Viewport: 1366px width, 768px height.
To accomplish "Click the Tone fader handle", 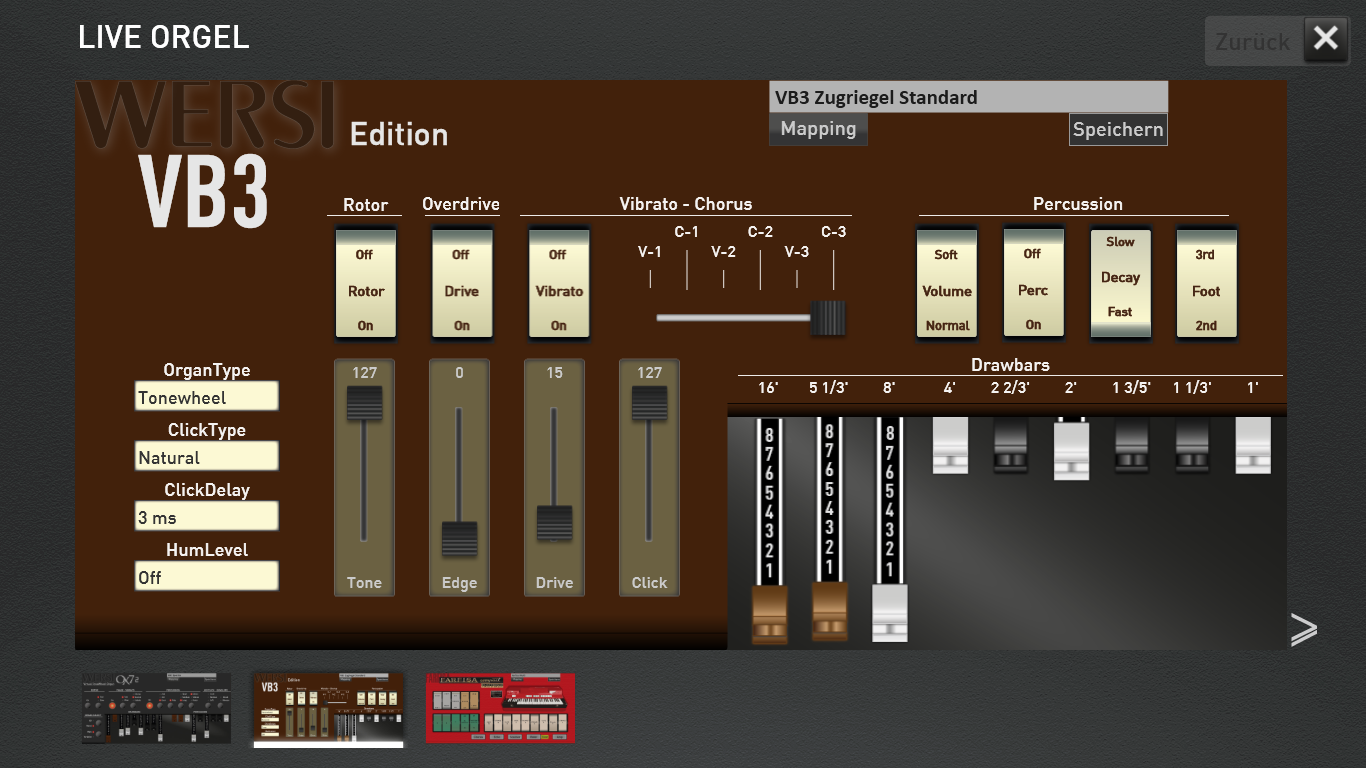I will pos(364,404).
